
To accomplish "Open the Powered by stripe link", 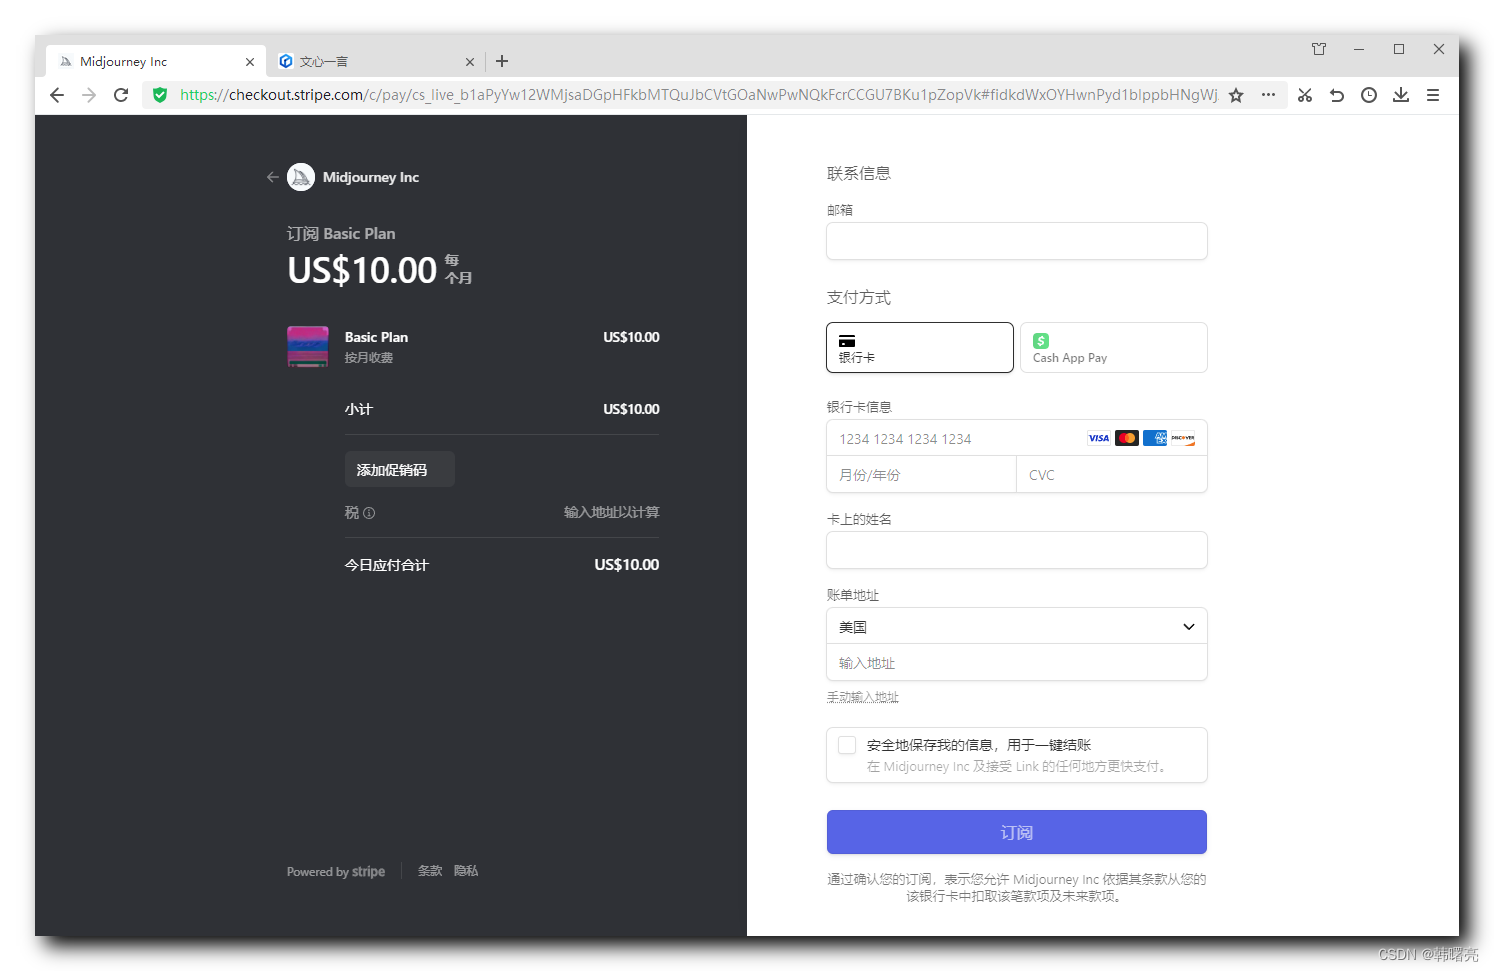I will pos(336,872).
